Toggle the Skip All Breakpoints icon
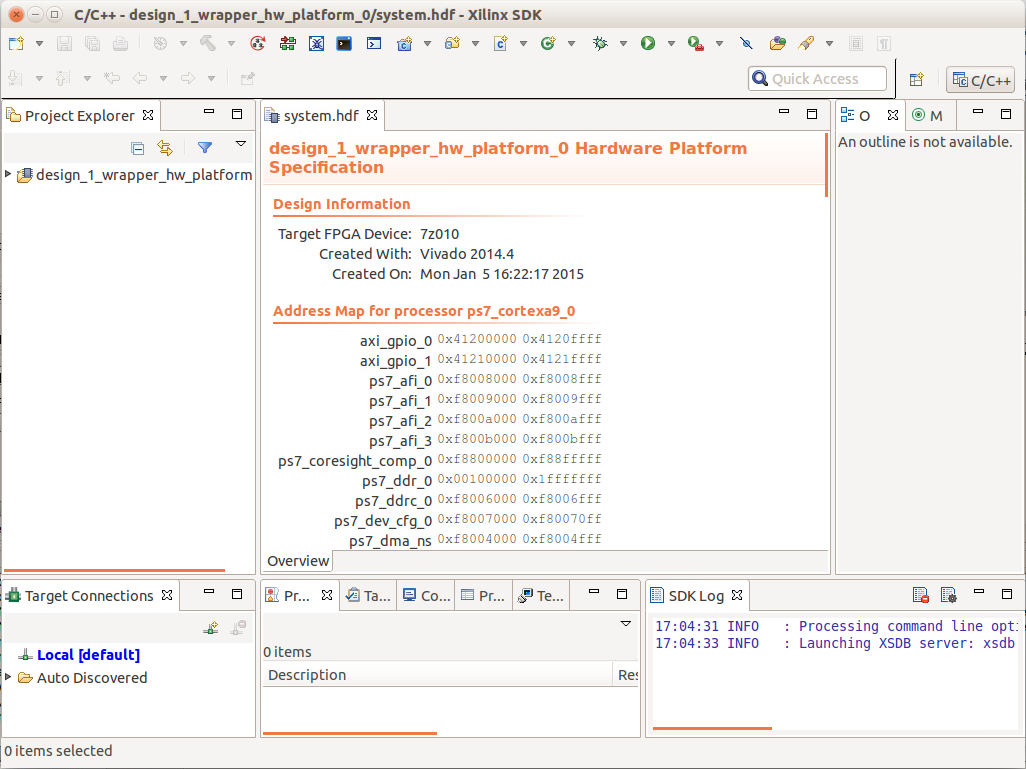This screenshot has height=769, width=1026. (747, 44)
